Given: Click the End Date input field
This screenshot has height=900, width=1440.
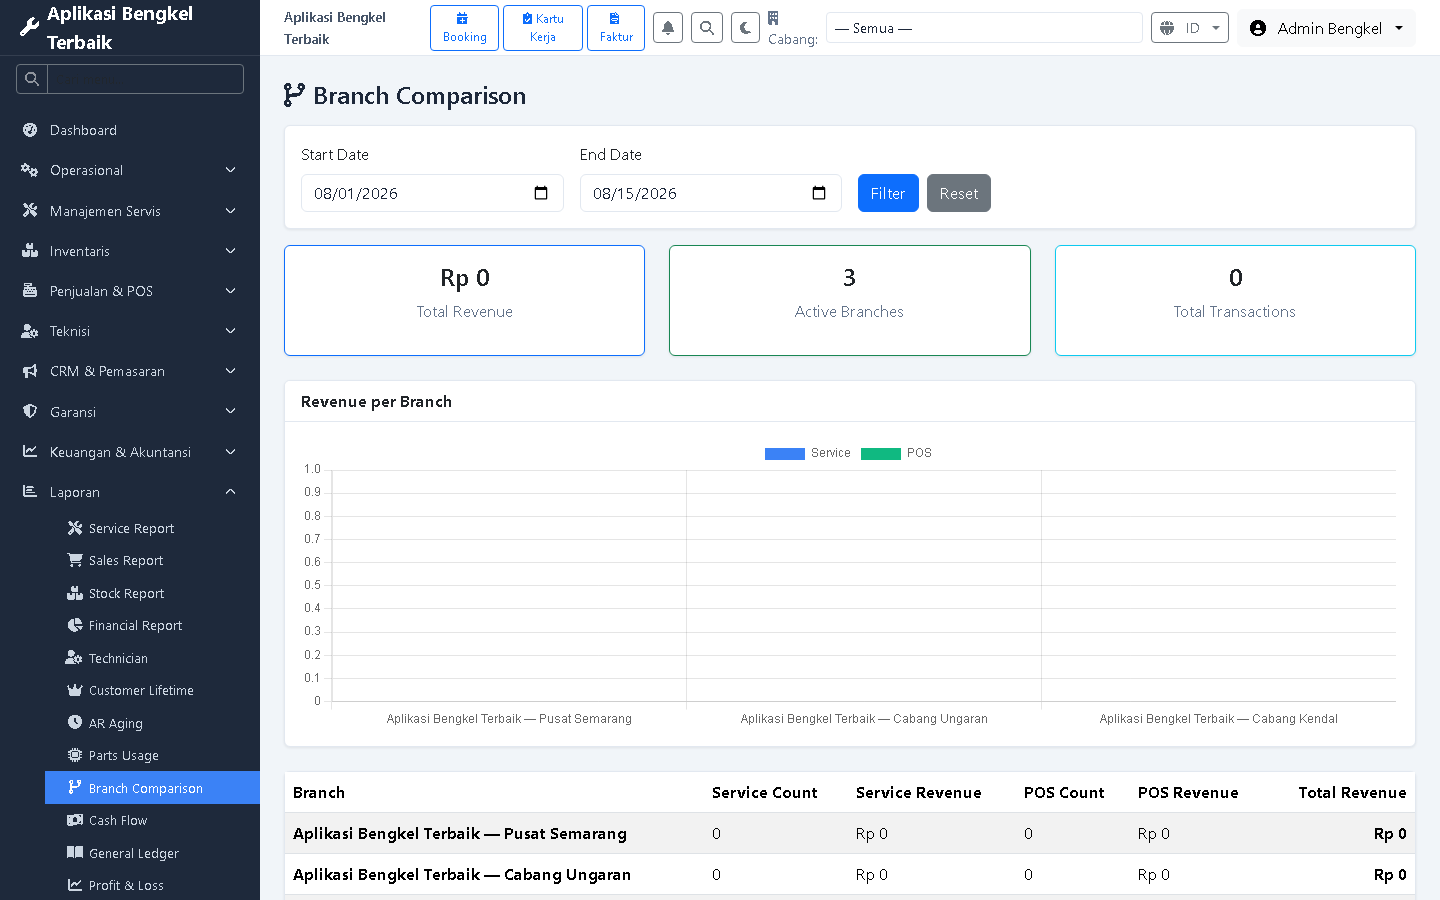Looking at the screenshot, I should point(711,193).
